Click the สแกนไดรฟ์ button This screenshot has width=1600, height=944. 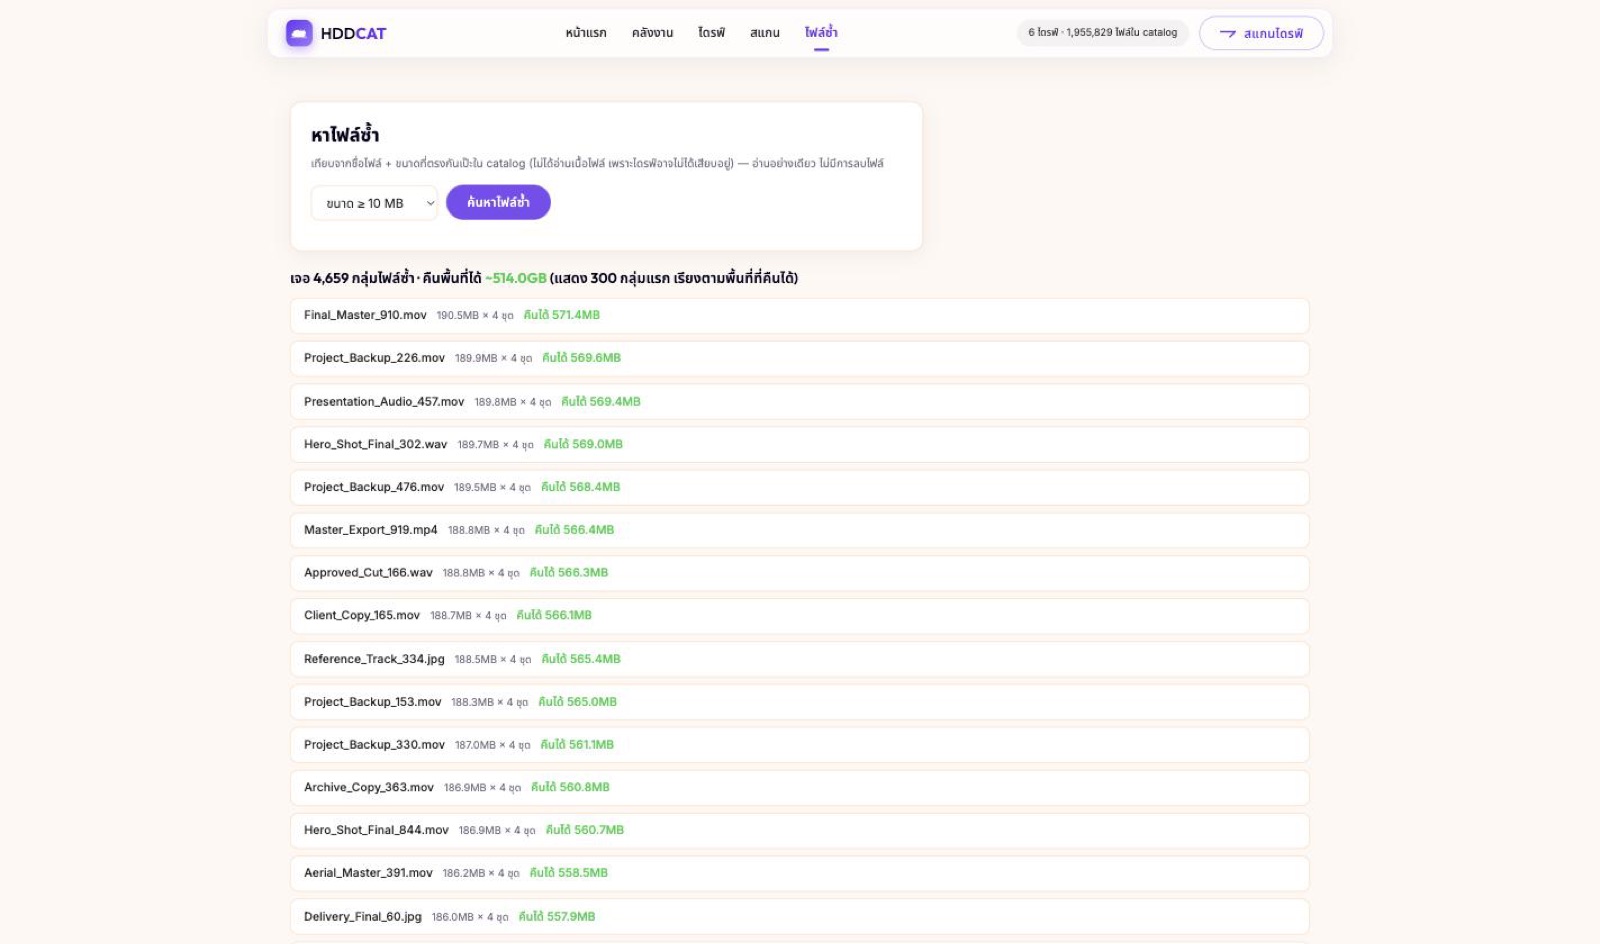point(1261,33)
